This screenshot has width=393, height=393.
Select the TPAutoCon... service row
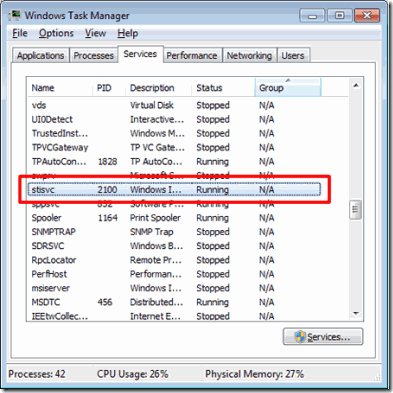pyautogui.click(x=174, y=162)
